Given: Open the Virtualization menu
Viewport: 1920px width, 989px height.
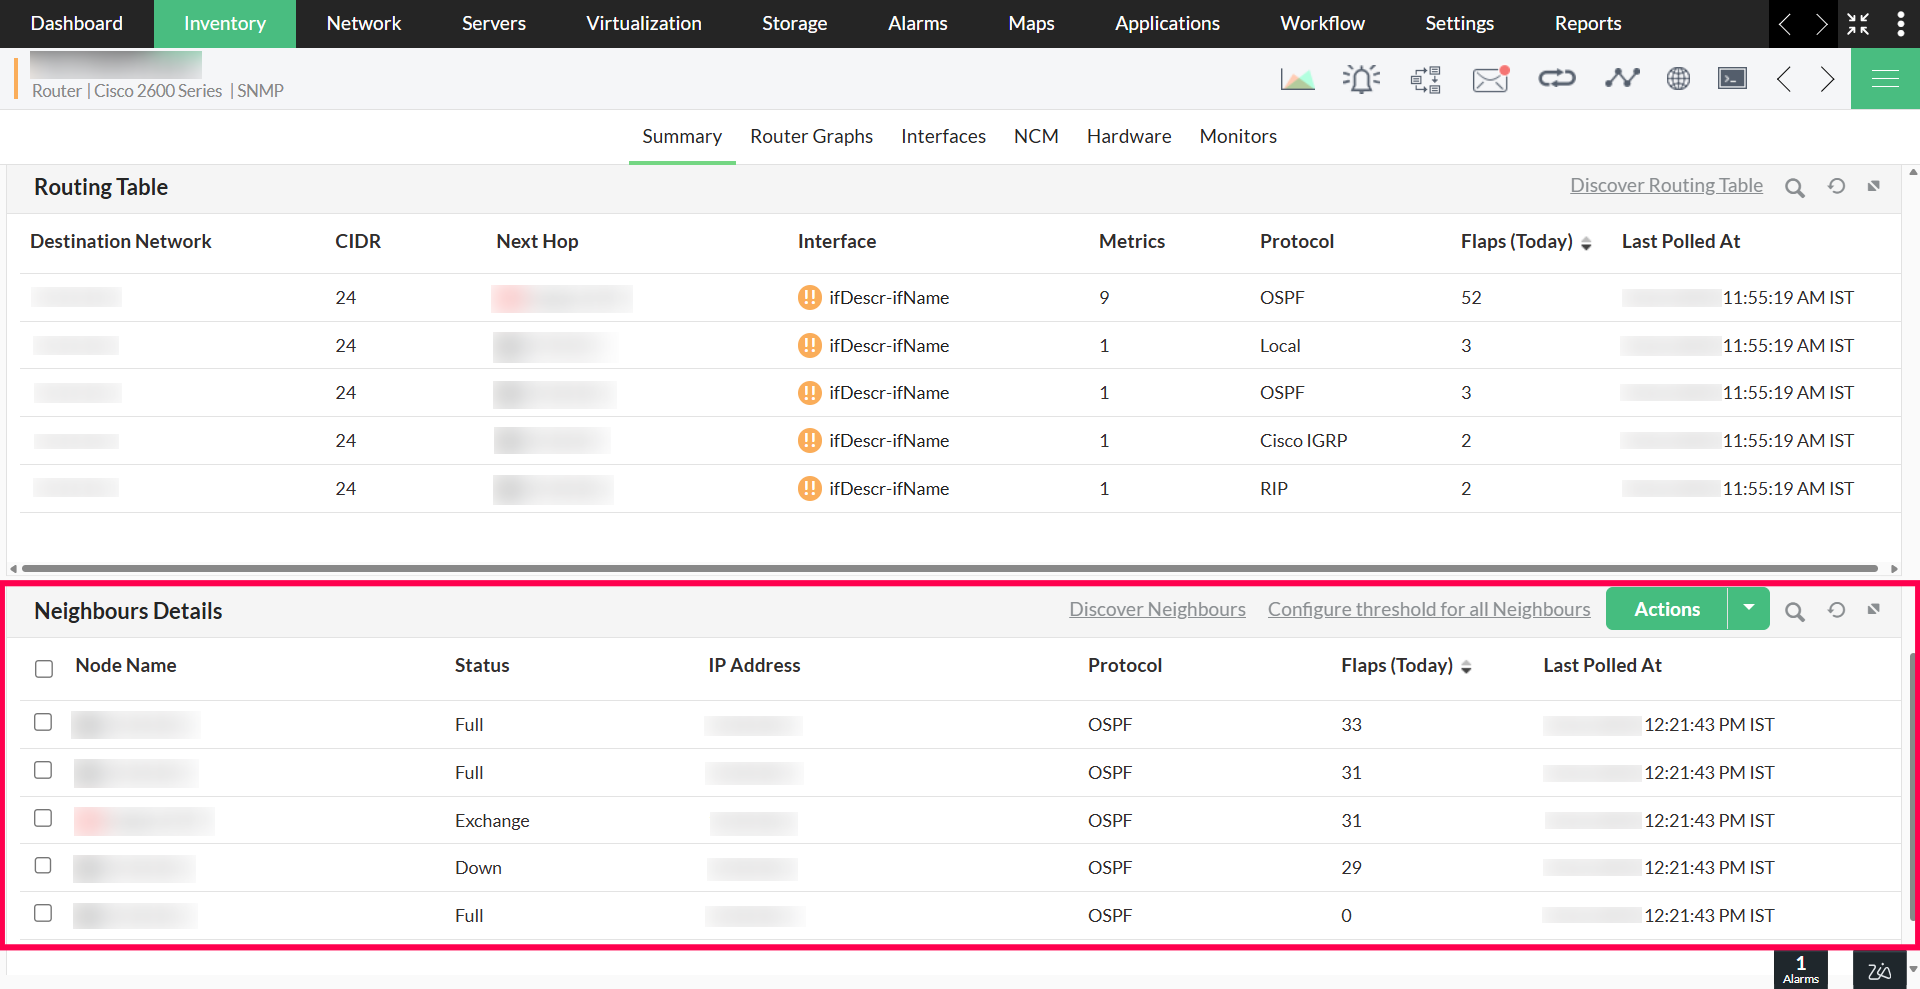Looking at the screenshot, I should pyautogui.click(x=644, y=24).
